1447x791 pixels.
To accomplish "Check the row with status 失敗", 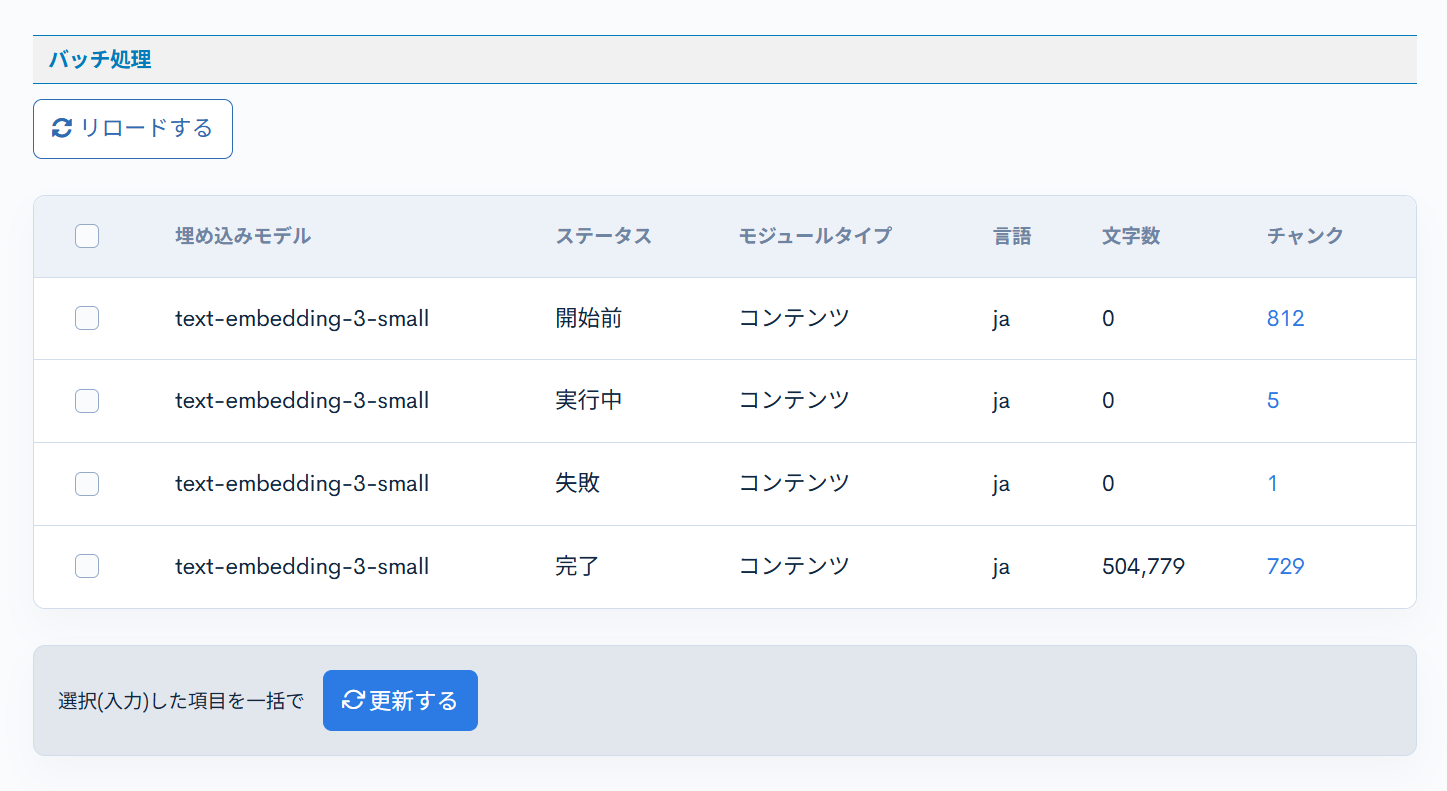I will coord(87,483).
